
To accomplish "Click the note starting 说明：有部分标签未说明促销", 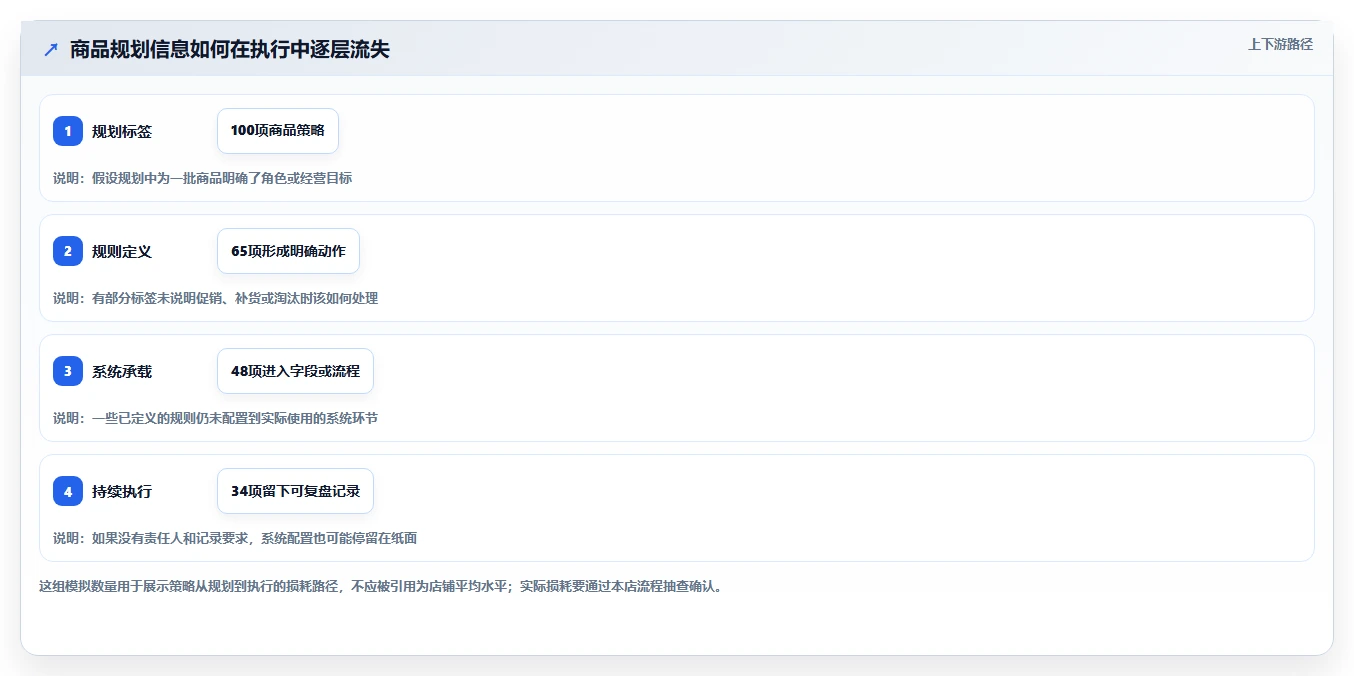I will pos(215,298).
